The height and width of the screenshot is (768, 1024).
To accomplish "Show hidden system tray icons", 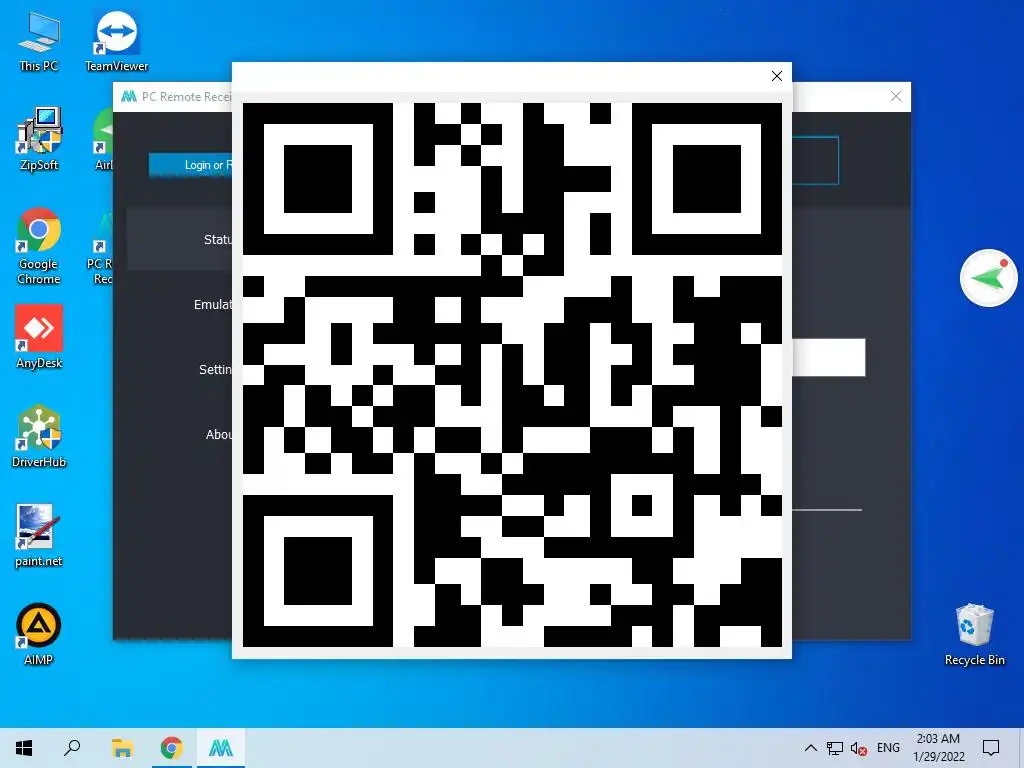I will (x=810, y=748).
